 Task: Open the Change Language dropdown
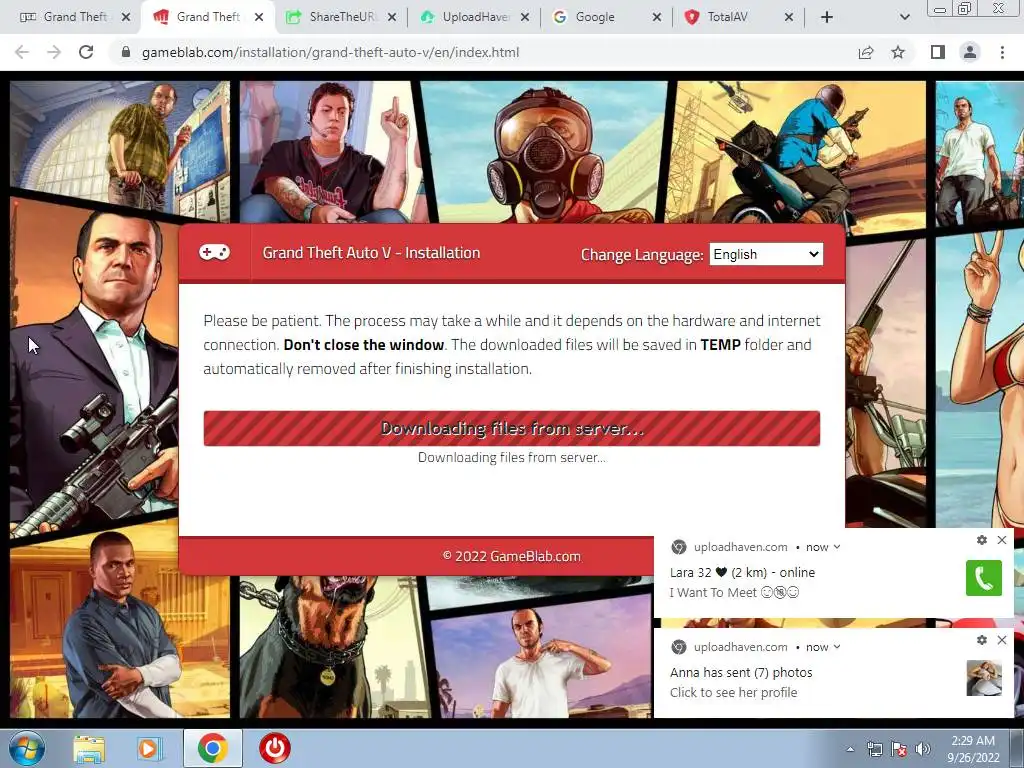click(x=766, y=254)
